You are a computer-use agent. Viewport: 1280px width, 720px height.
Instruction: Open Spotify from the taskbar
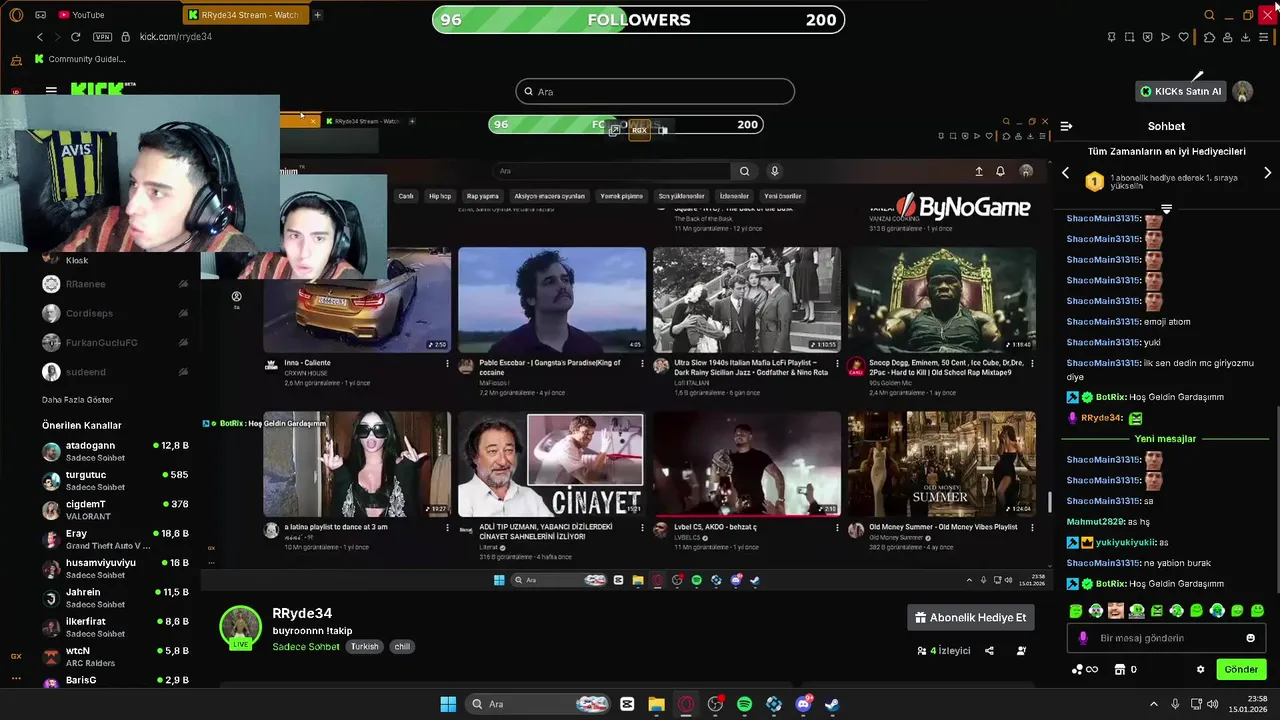(744, 704)
